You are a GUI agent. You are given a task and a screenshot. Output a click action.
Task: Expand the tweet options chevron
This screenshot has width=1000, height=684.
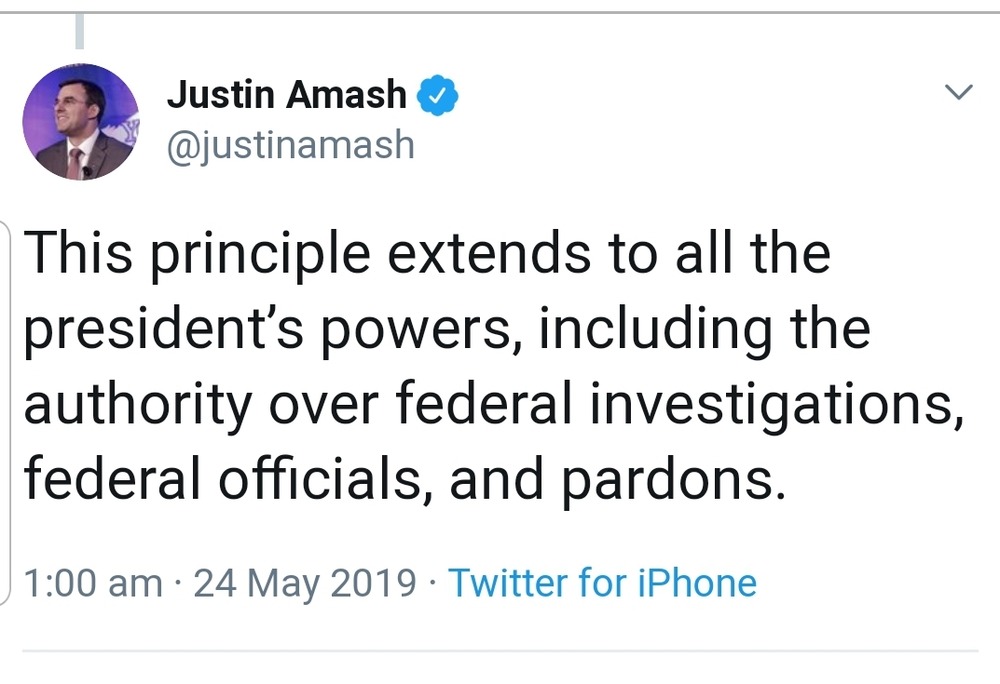pyautogui.click(x=958, y=93)
